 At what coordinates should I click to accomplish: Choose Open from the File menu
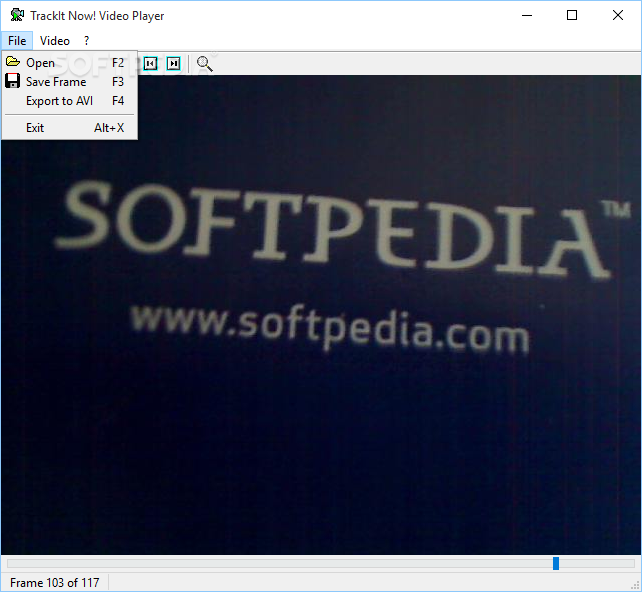tap(70, 63)
